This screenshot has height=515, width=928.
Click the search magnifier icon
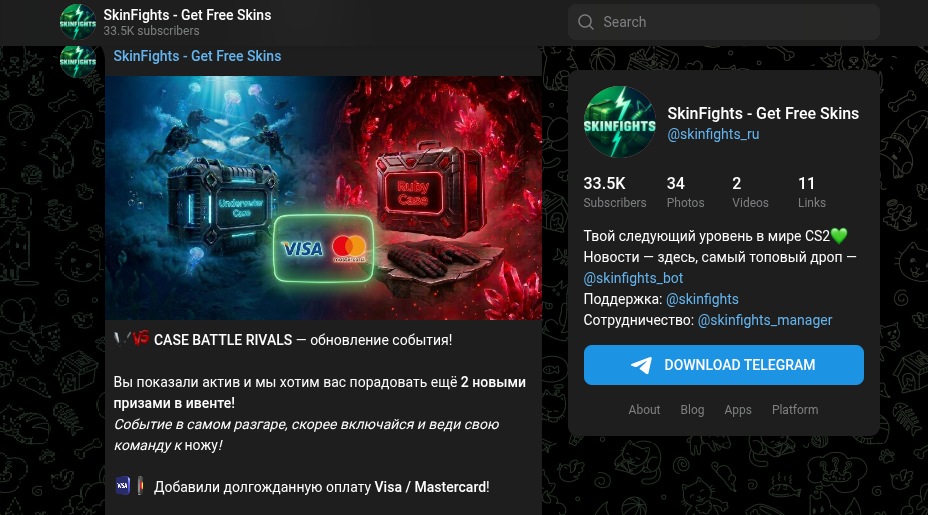coord(585,22)
